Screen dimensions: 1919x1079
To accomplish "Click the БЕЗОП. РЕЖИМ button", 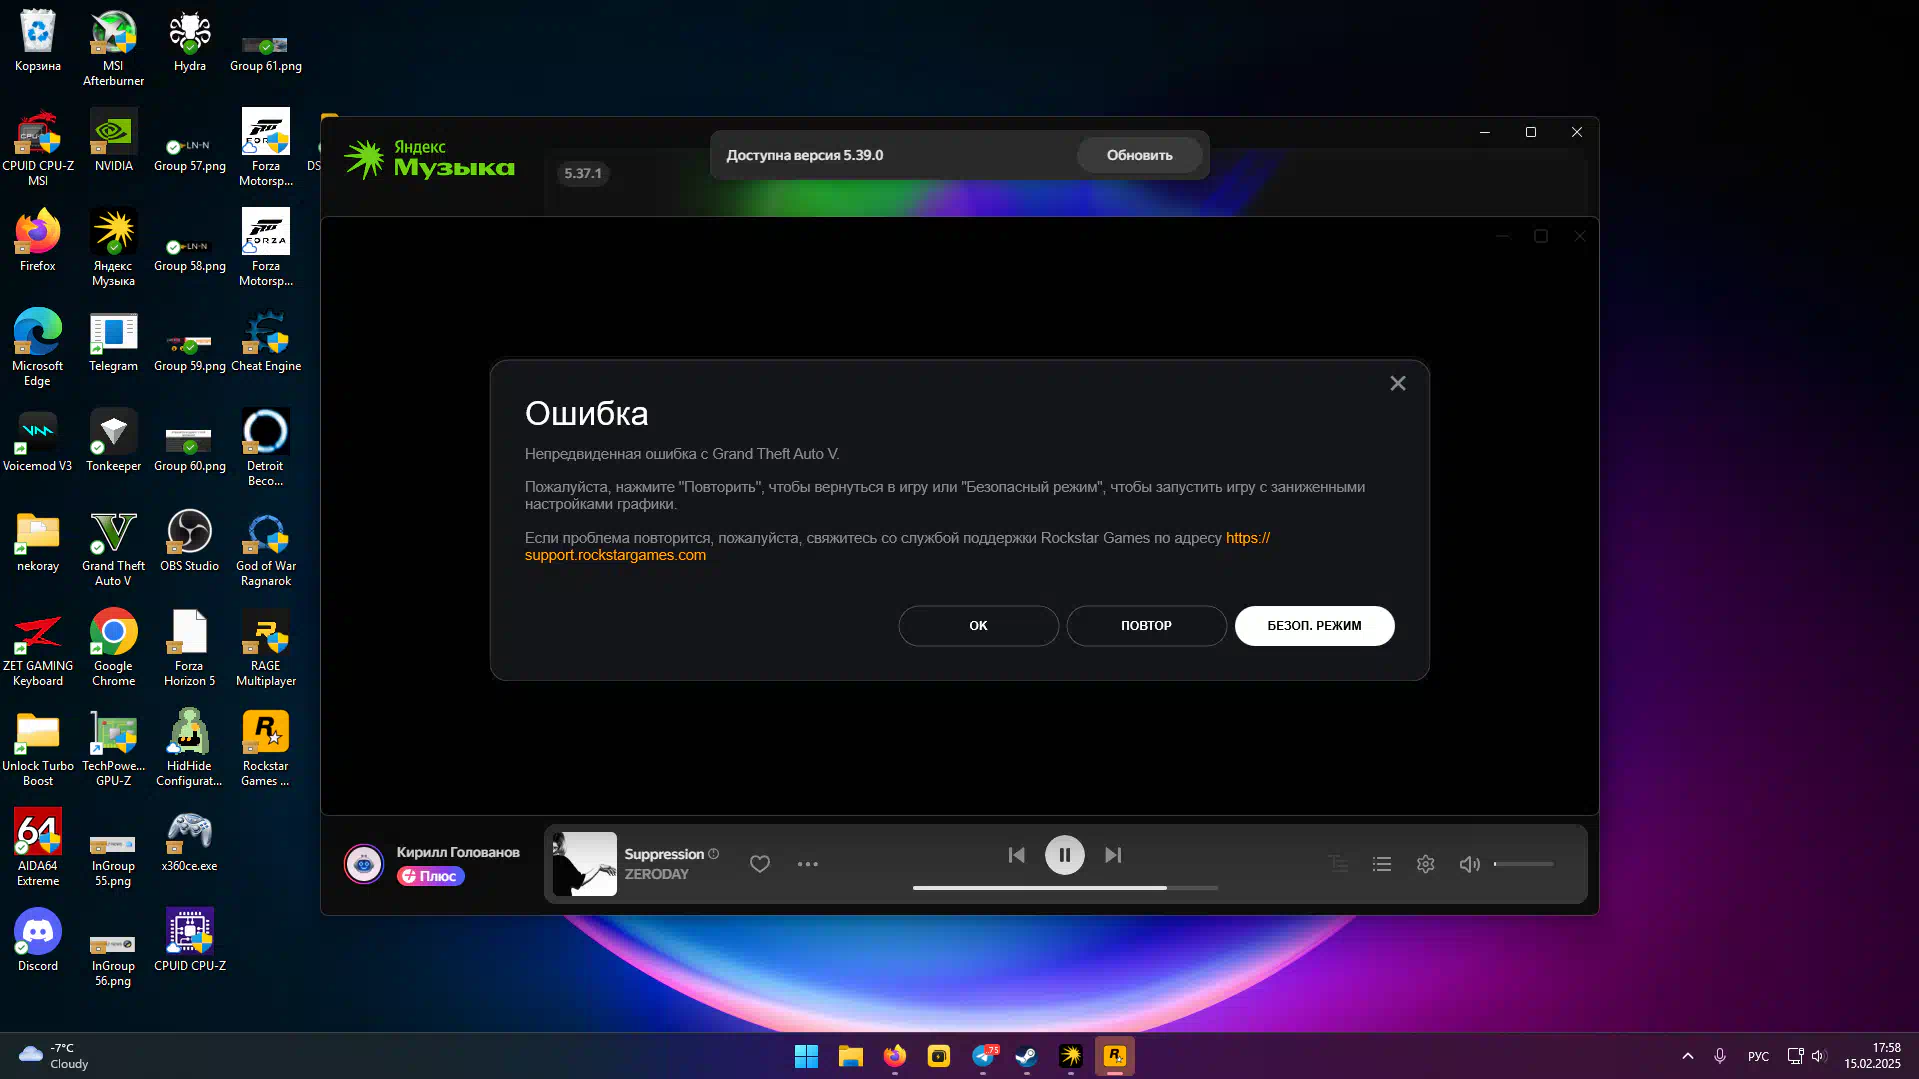I will click(x=1313, y=626).
